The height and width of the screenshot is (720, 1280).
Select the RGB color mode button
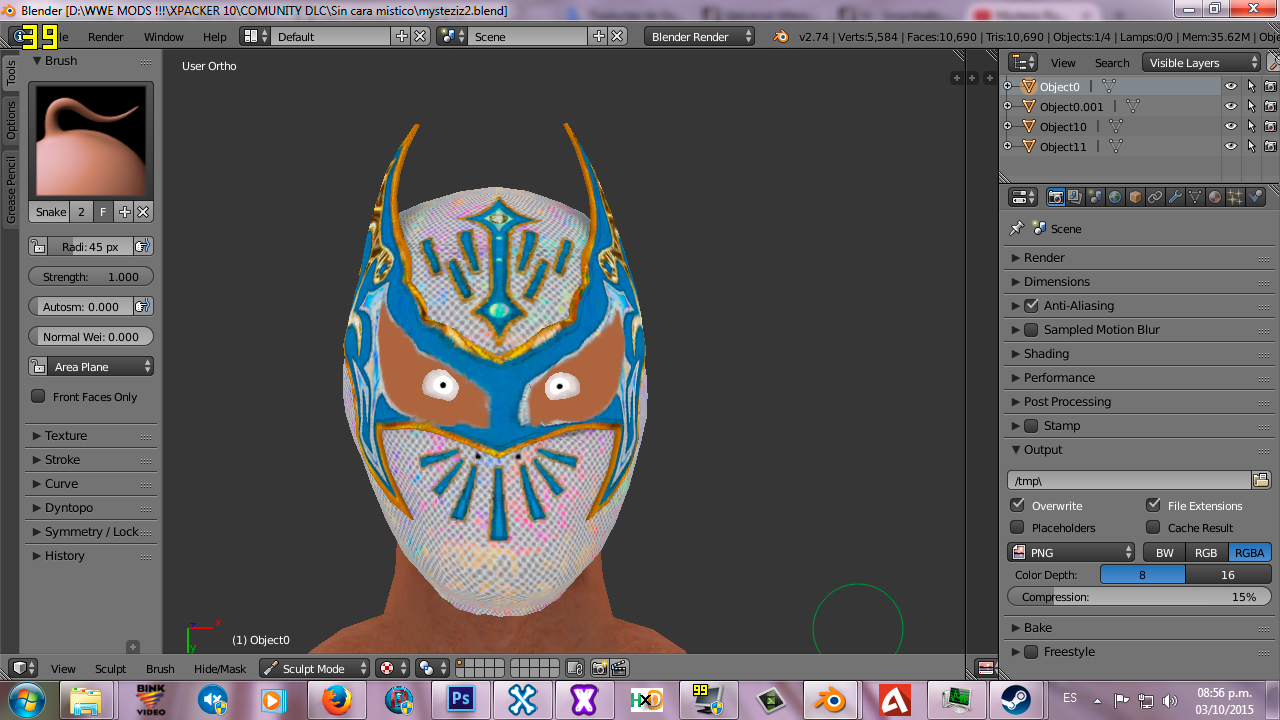point(1206,552)
